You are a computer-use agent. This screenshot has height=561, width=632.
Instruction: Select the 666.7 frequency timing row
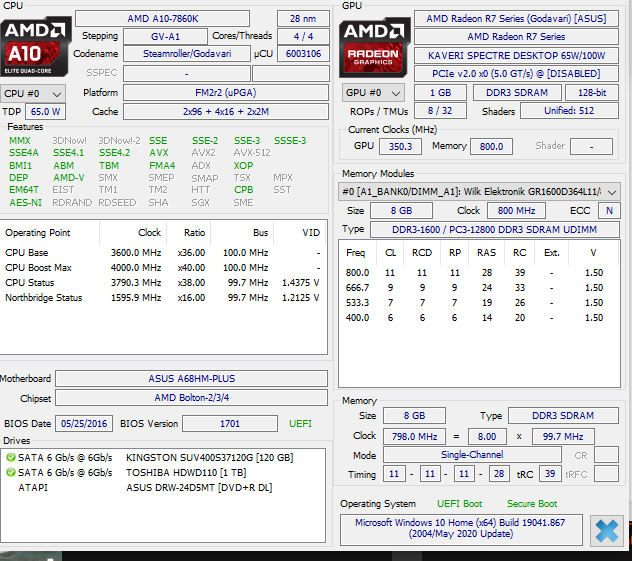coord(478,288)
